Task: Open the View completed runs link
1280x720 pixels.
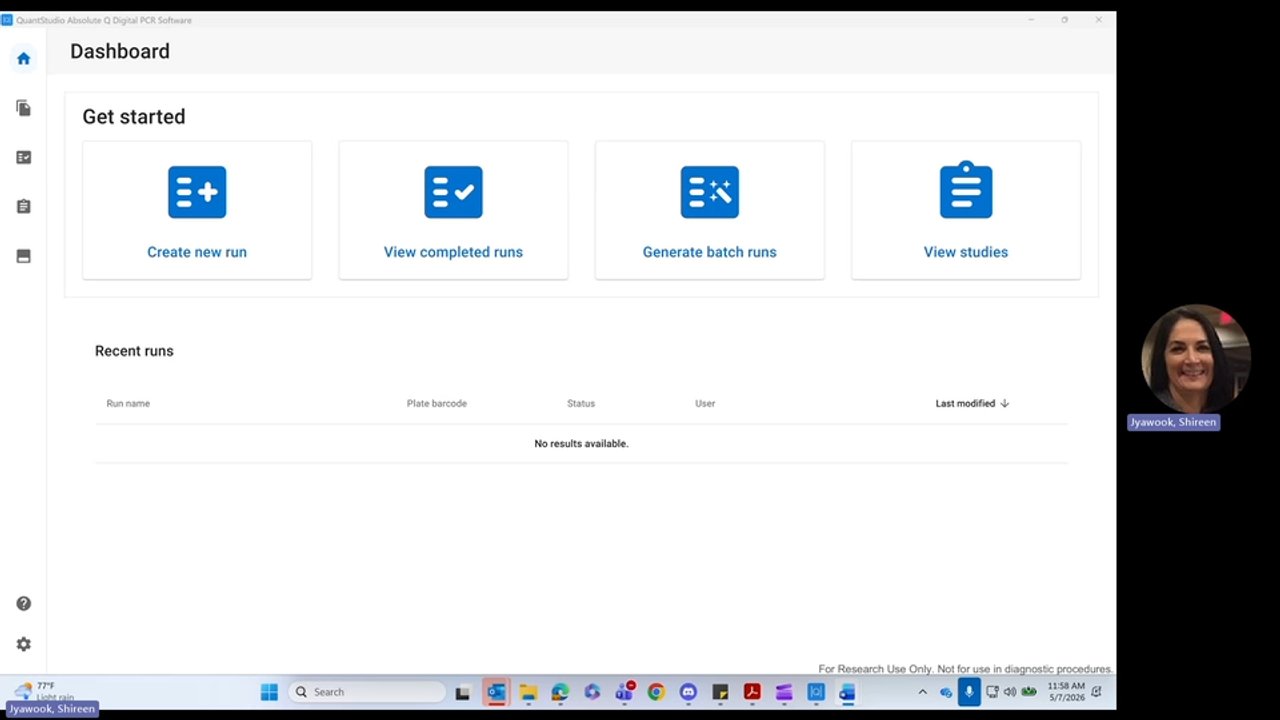Action: [453, 252]
